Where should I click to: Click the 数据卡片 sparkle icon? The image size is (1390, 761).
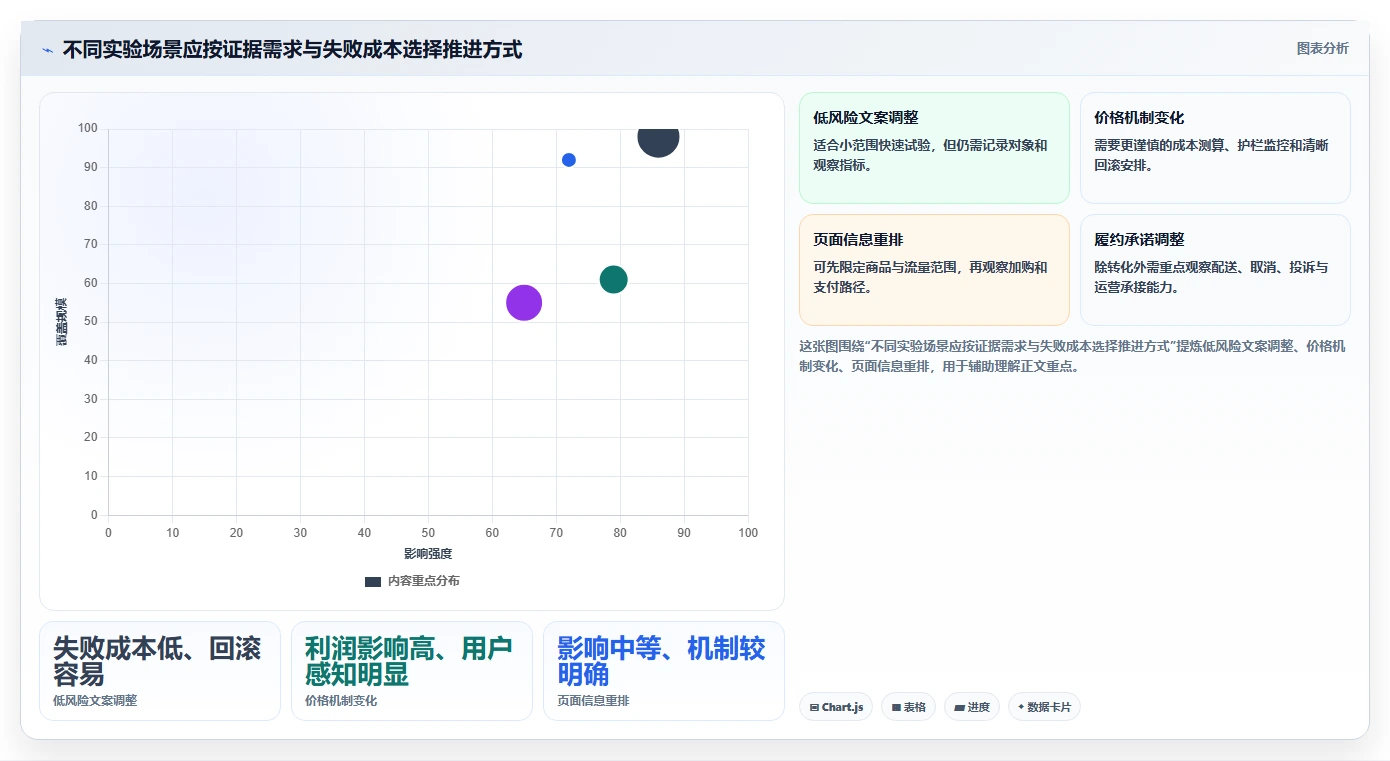[x=1021, y=707]
